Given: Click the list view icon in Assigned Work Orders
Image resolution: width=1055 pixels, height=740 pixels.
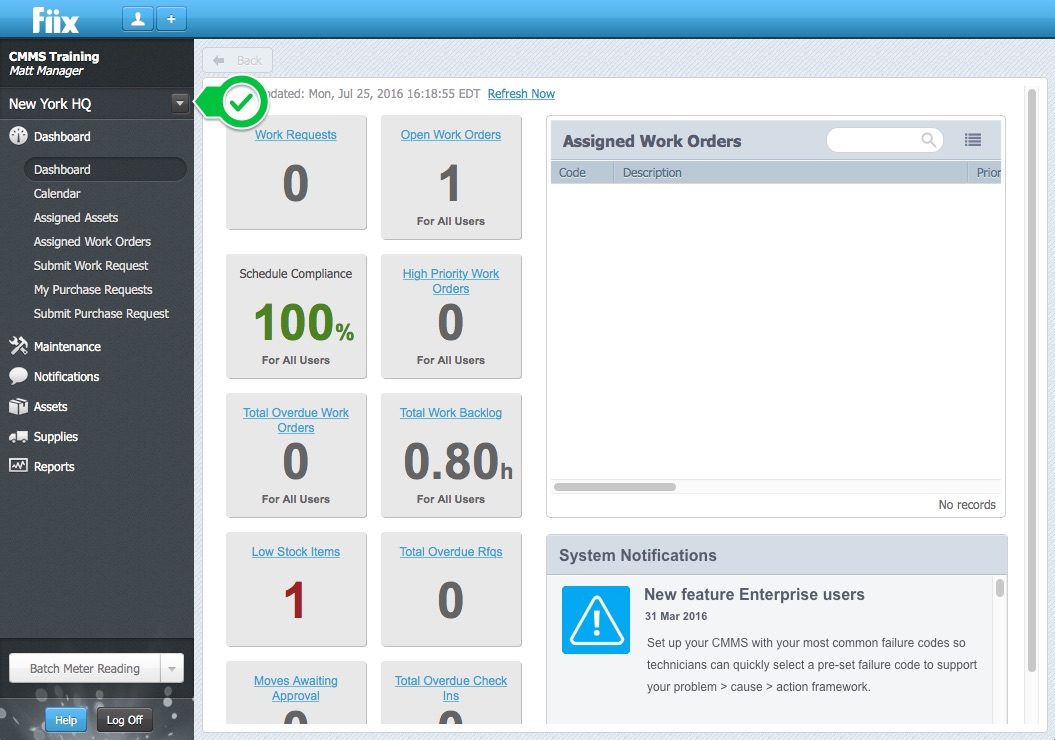Looking at the screenshot, I should click(972, 140).
